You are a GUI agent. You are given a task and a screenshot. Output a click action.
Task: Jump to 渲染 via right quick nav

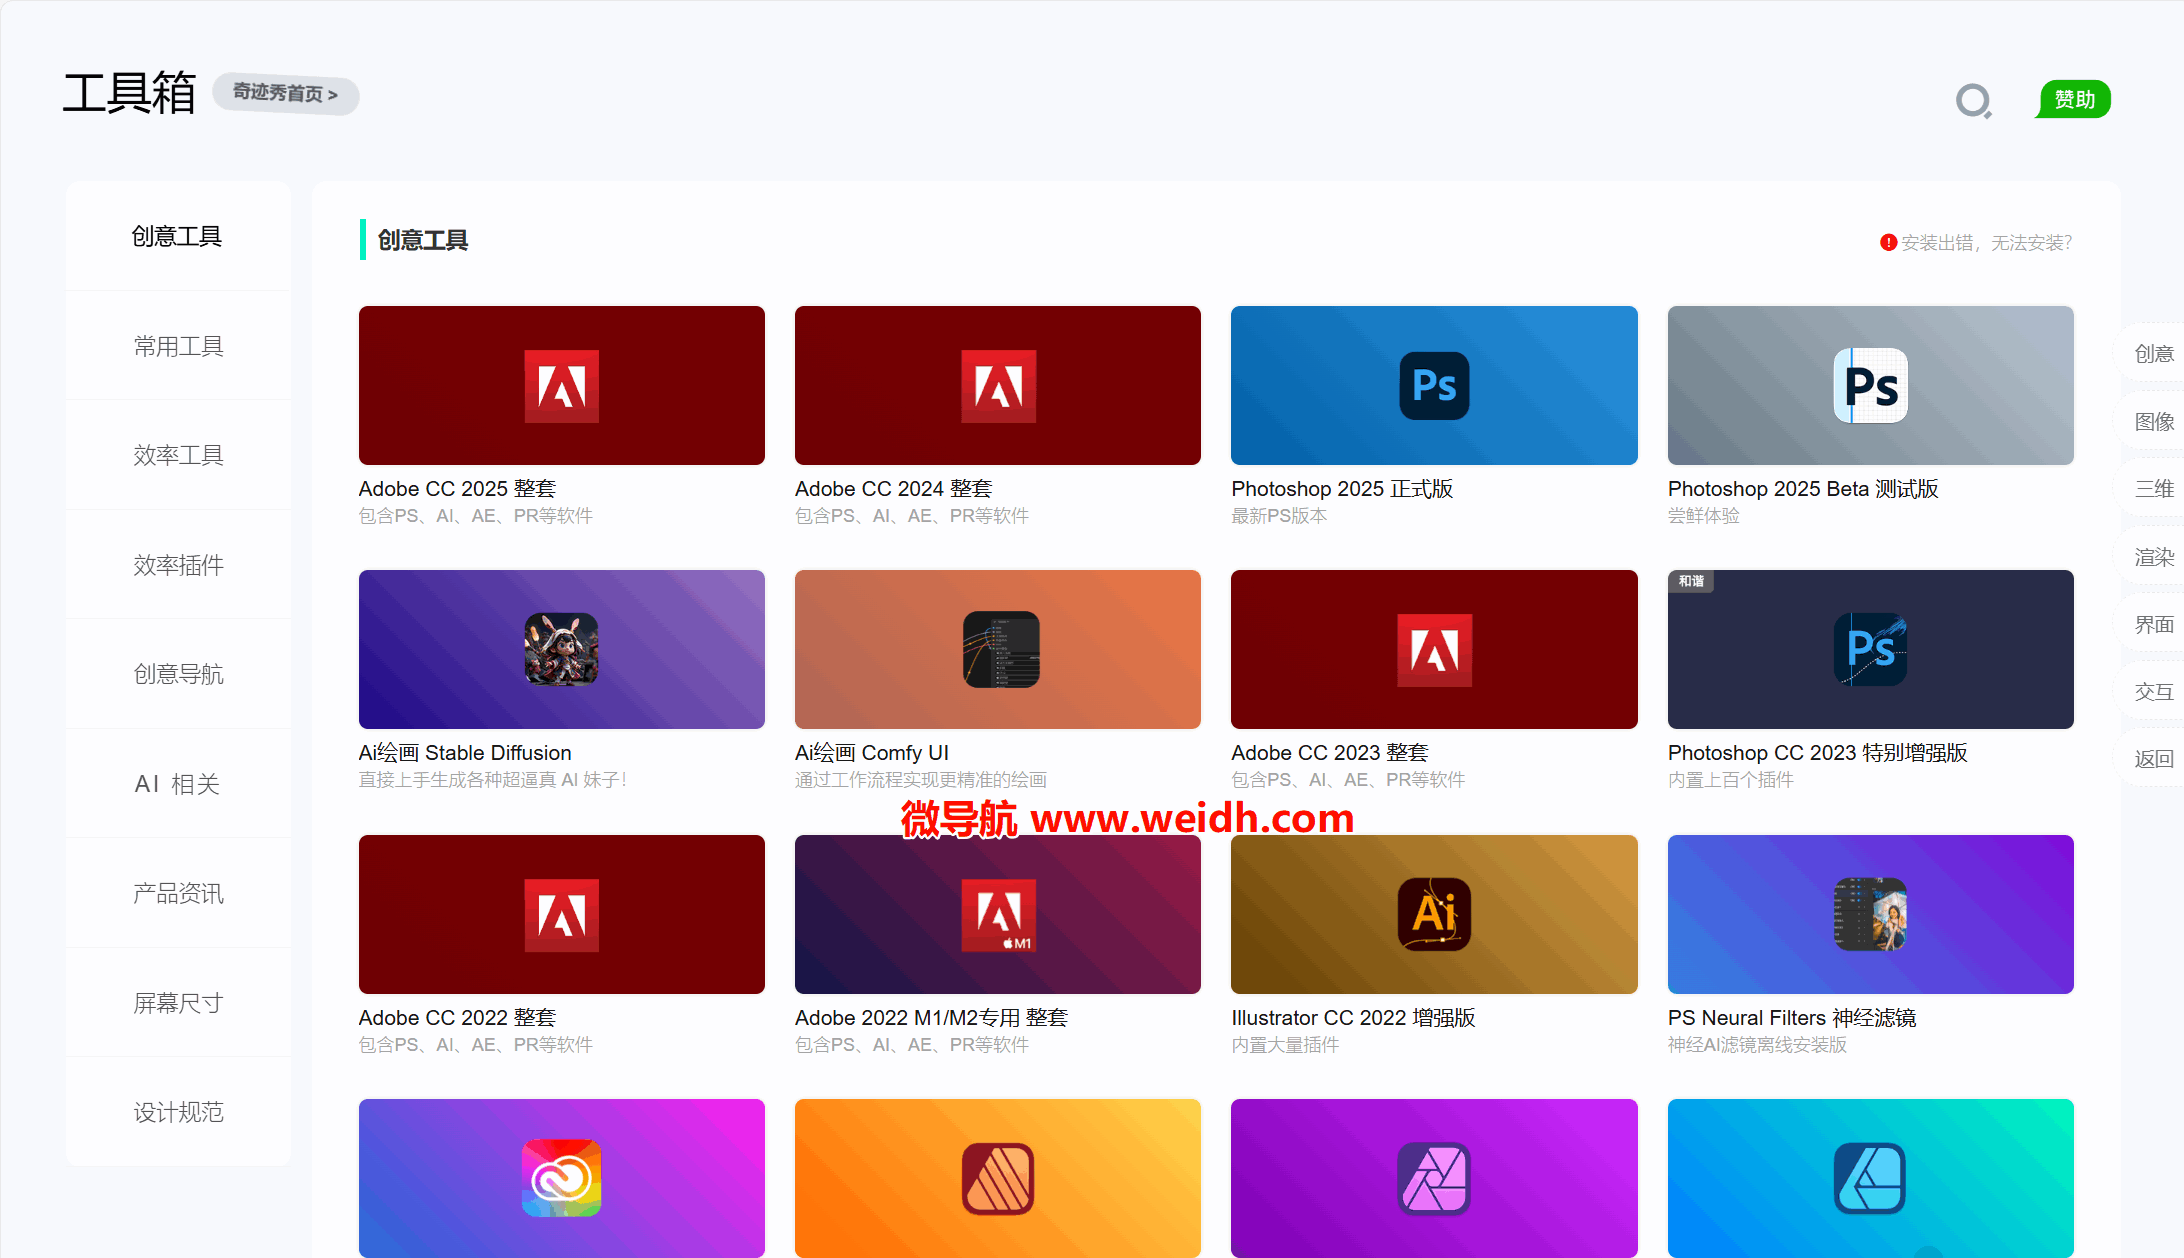[2153, 556]
